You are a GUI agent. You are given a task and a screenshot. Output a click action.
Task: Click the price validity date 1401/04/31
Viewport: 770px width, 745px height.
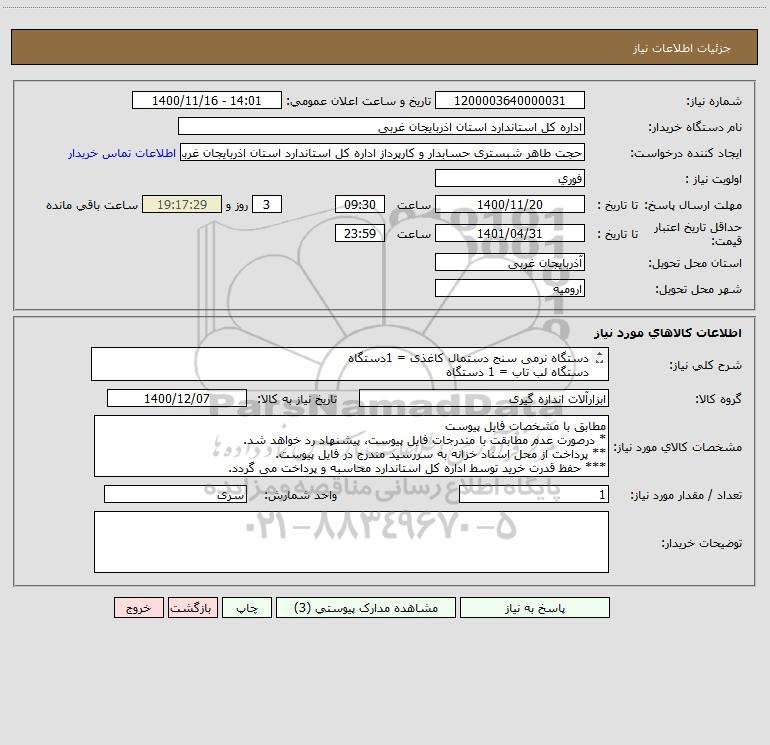[510, 233]
